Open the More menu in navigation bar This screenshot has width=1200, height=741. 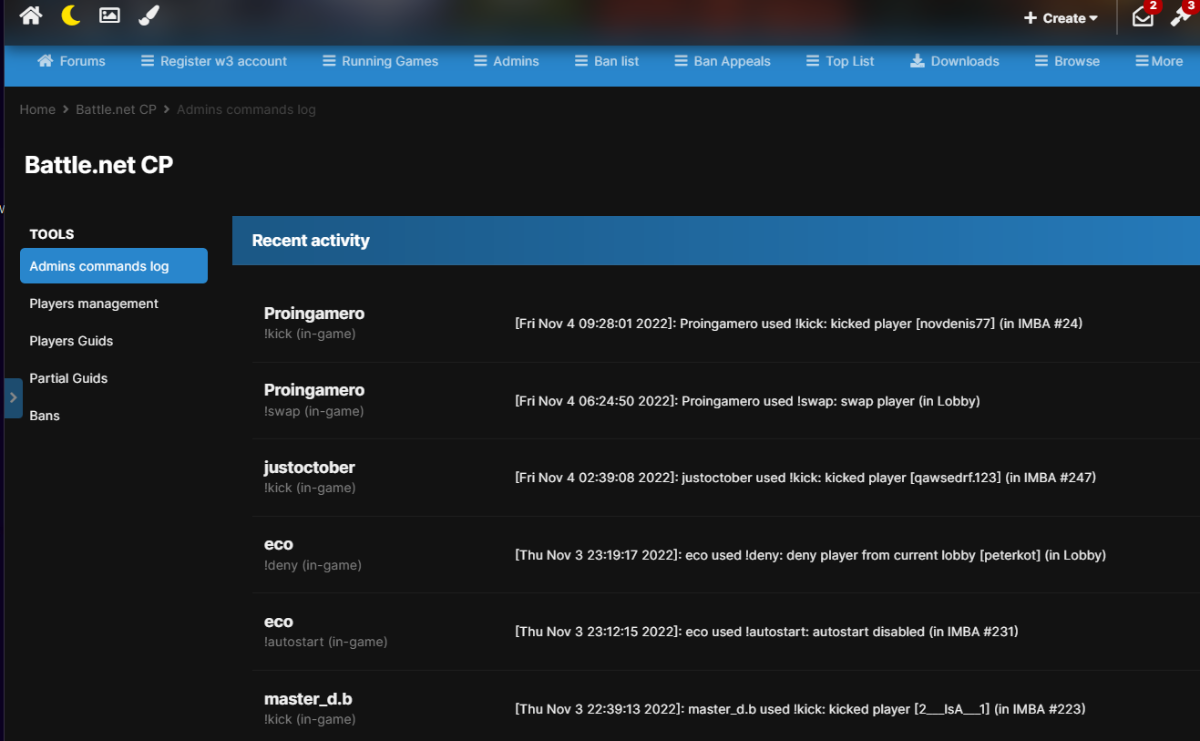[x=1159, y=61]
